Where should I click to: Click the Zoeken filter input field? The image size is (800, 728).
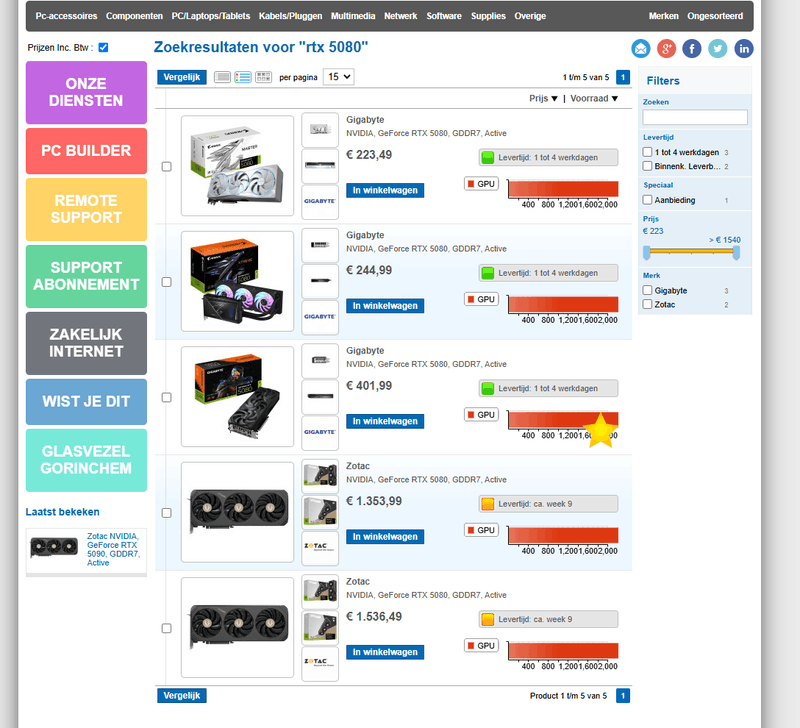695,115
